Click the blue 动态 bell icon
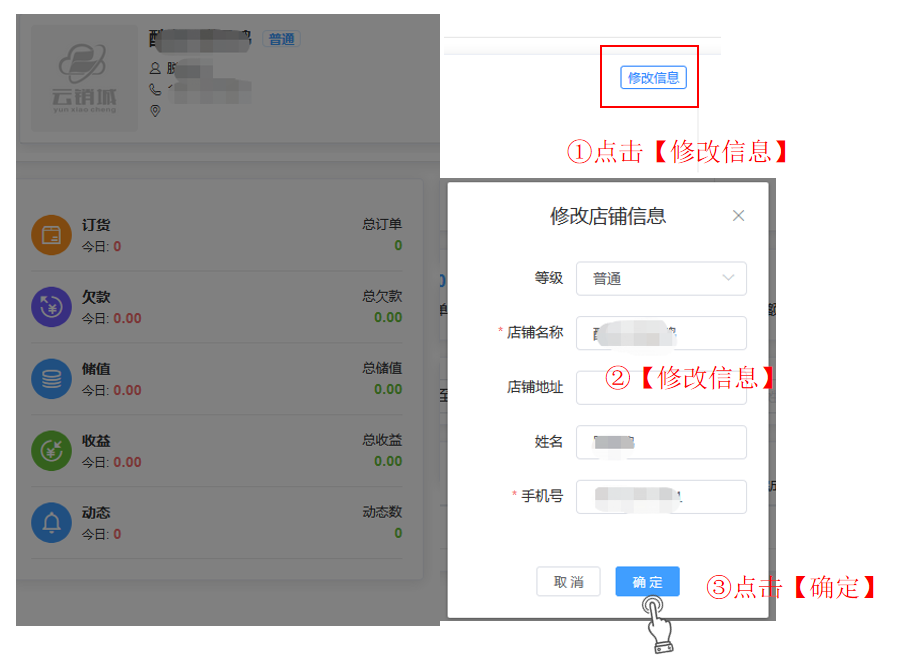This screenshot has width=905, height=666. coord(51,523)
